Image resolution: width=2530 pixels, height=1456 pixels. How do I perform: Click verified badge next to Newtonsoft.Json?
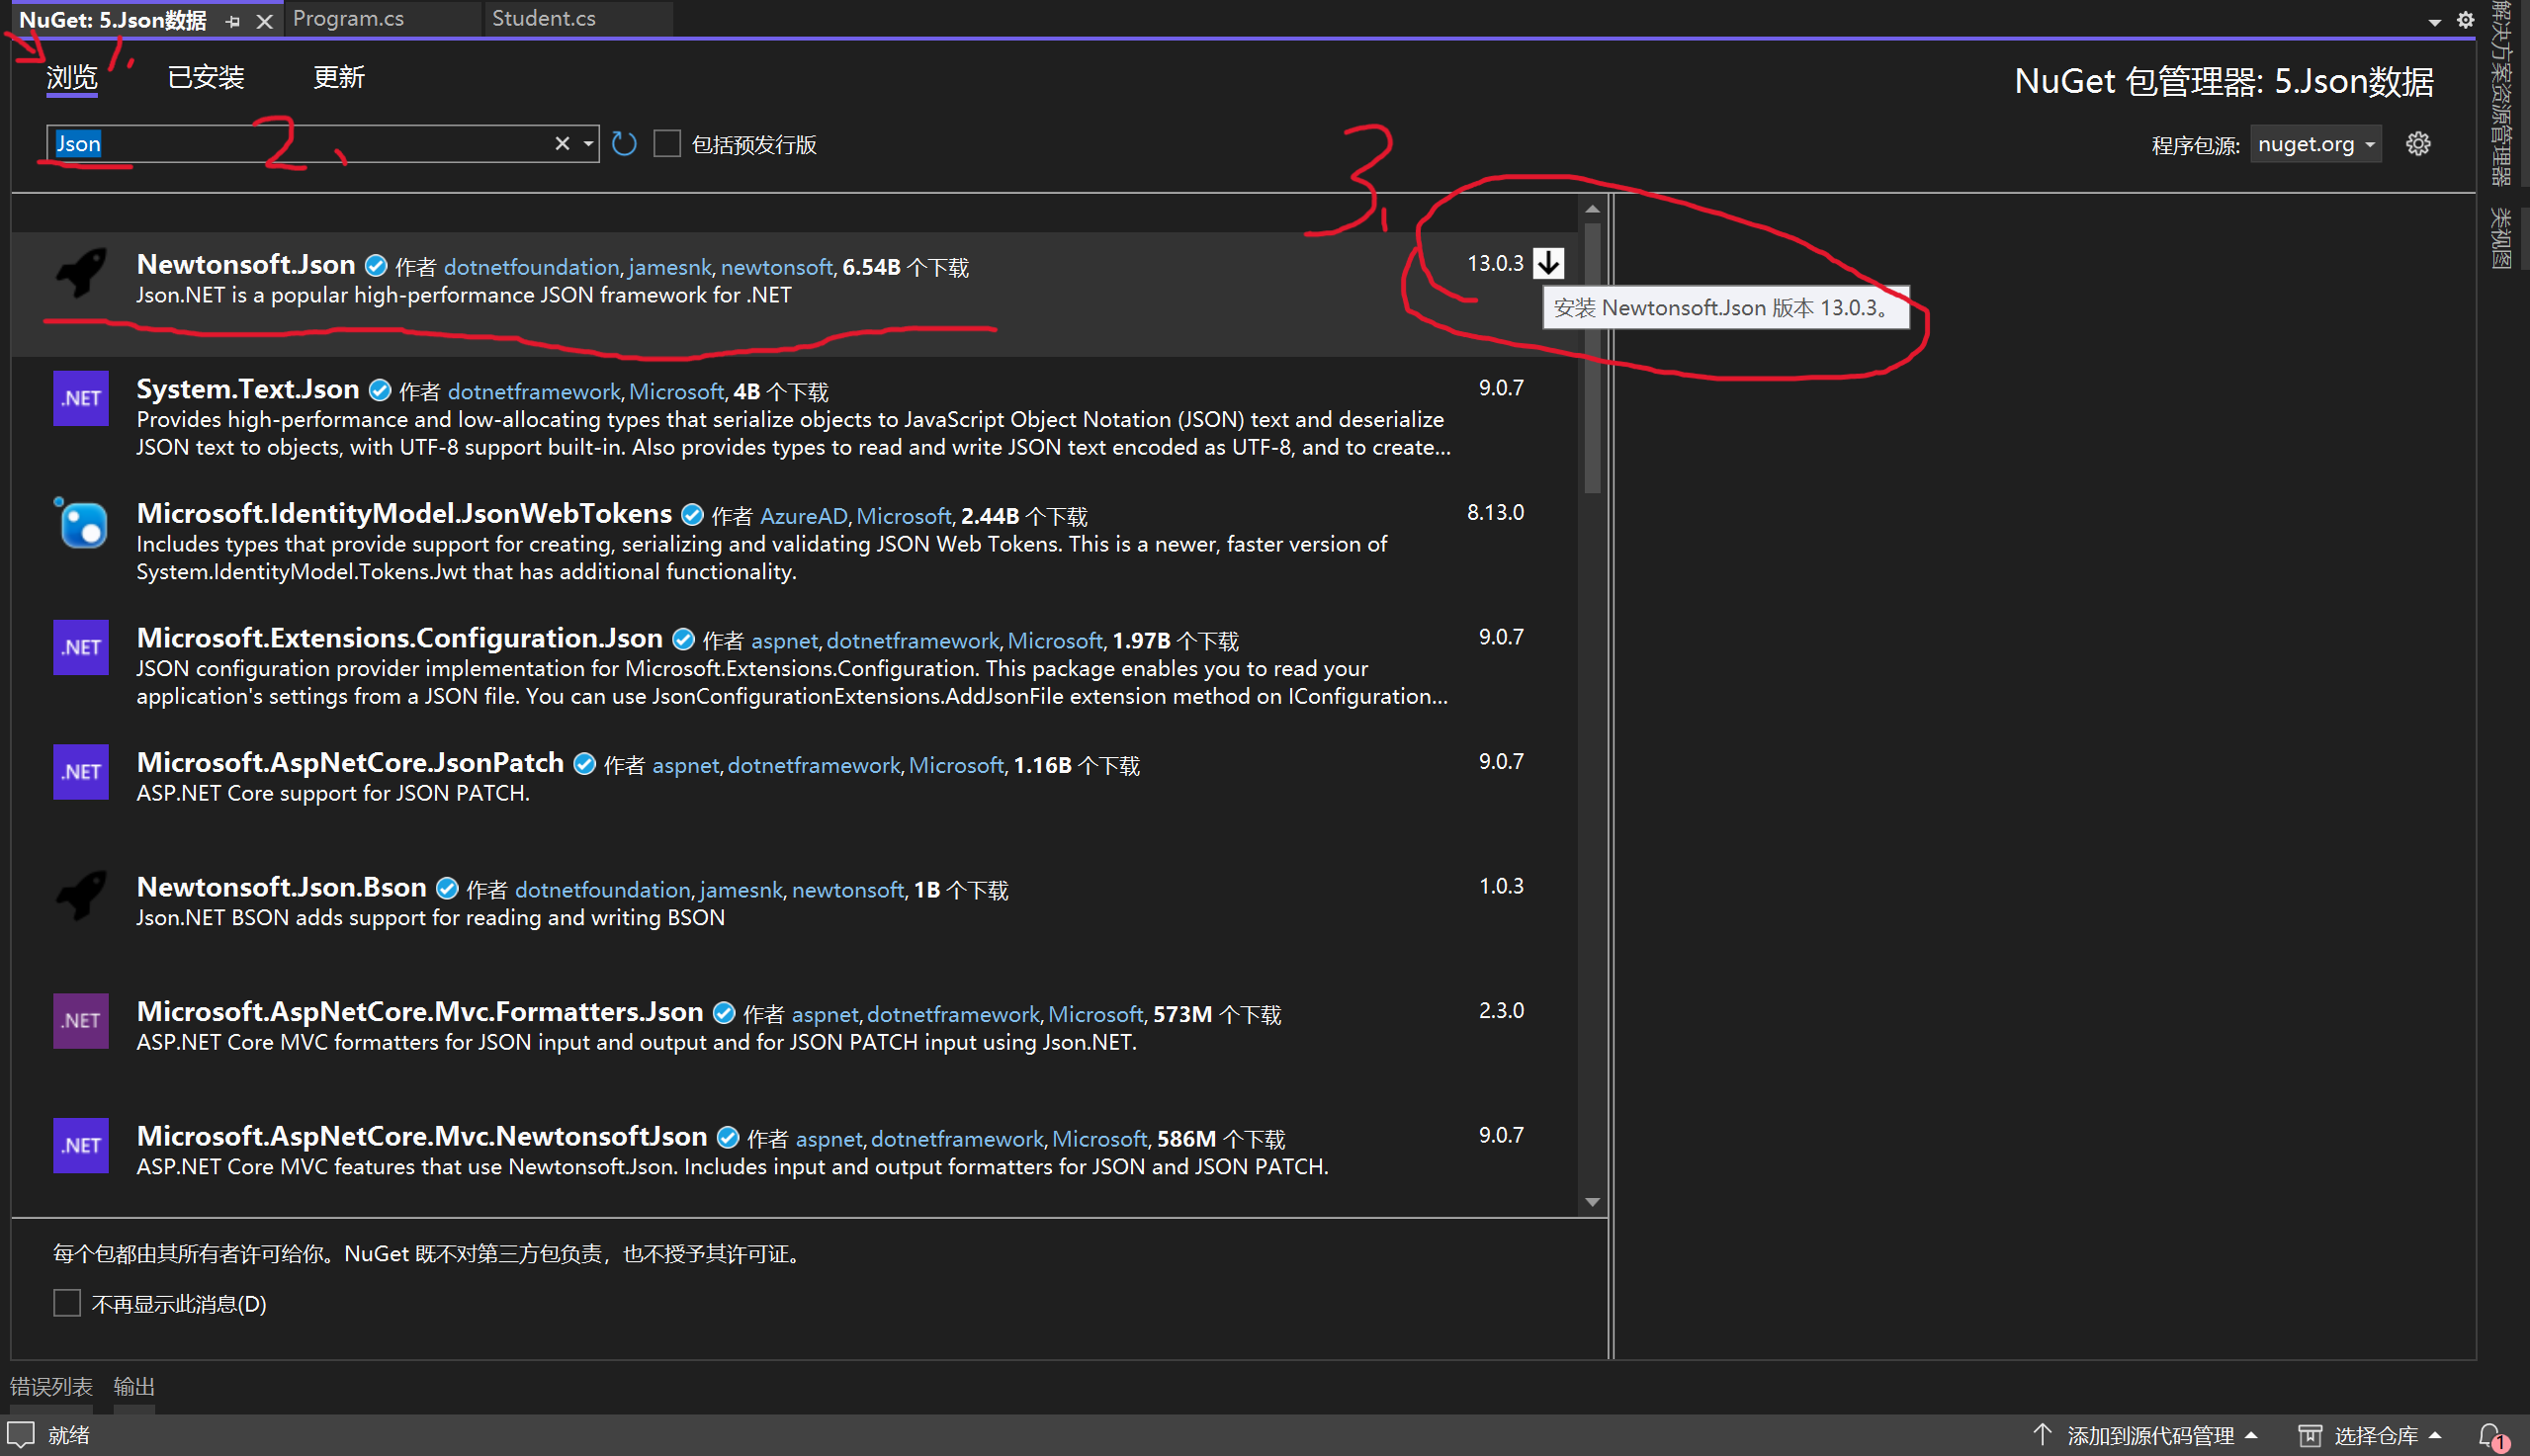(x=376, y=266)
